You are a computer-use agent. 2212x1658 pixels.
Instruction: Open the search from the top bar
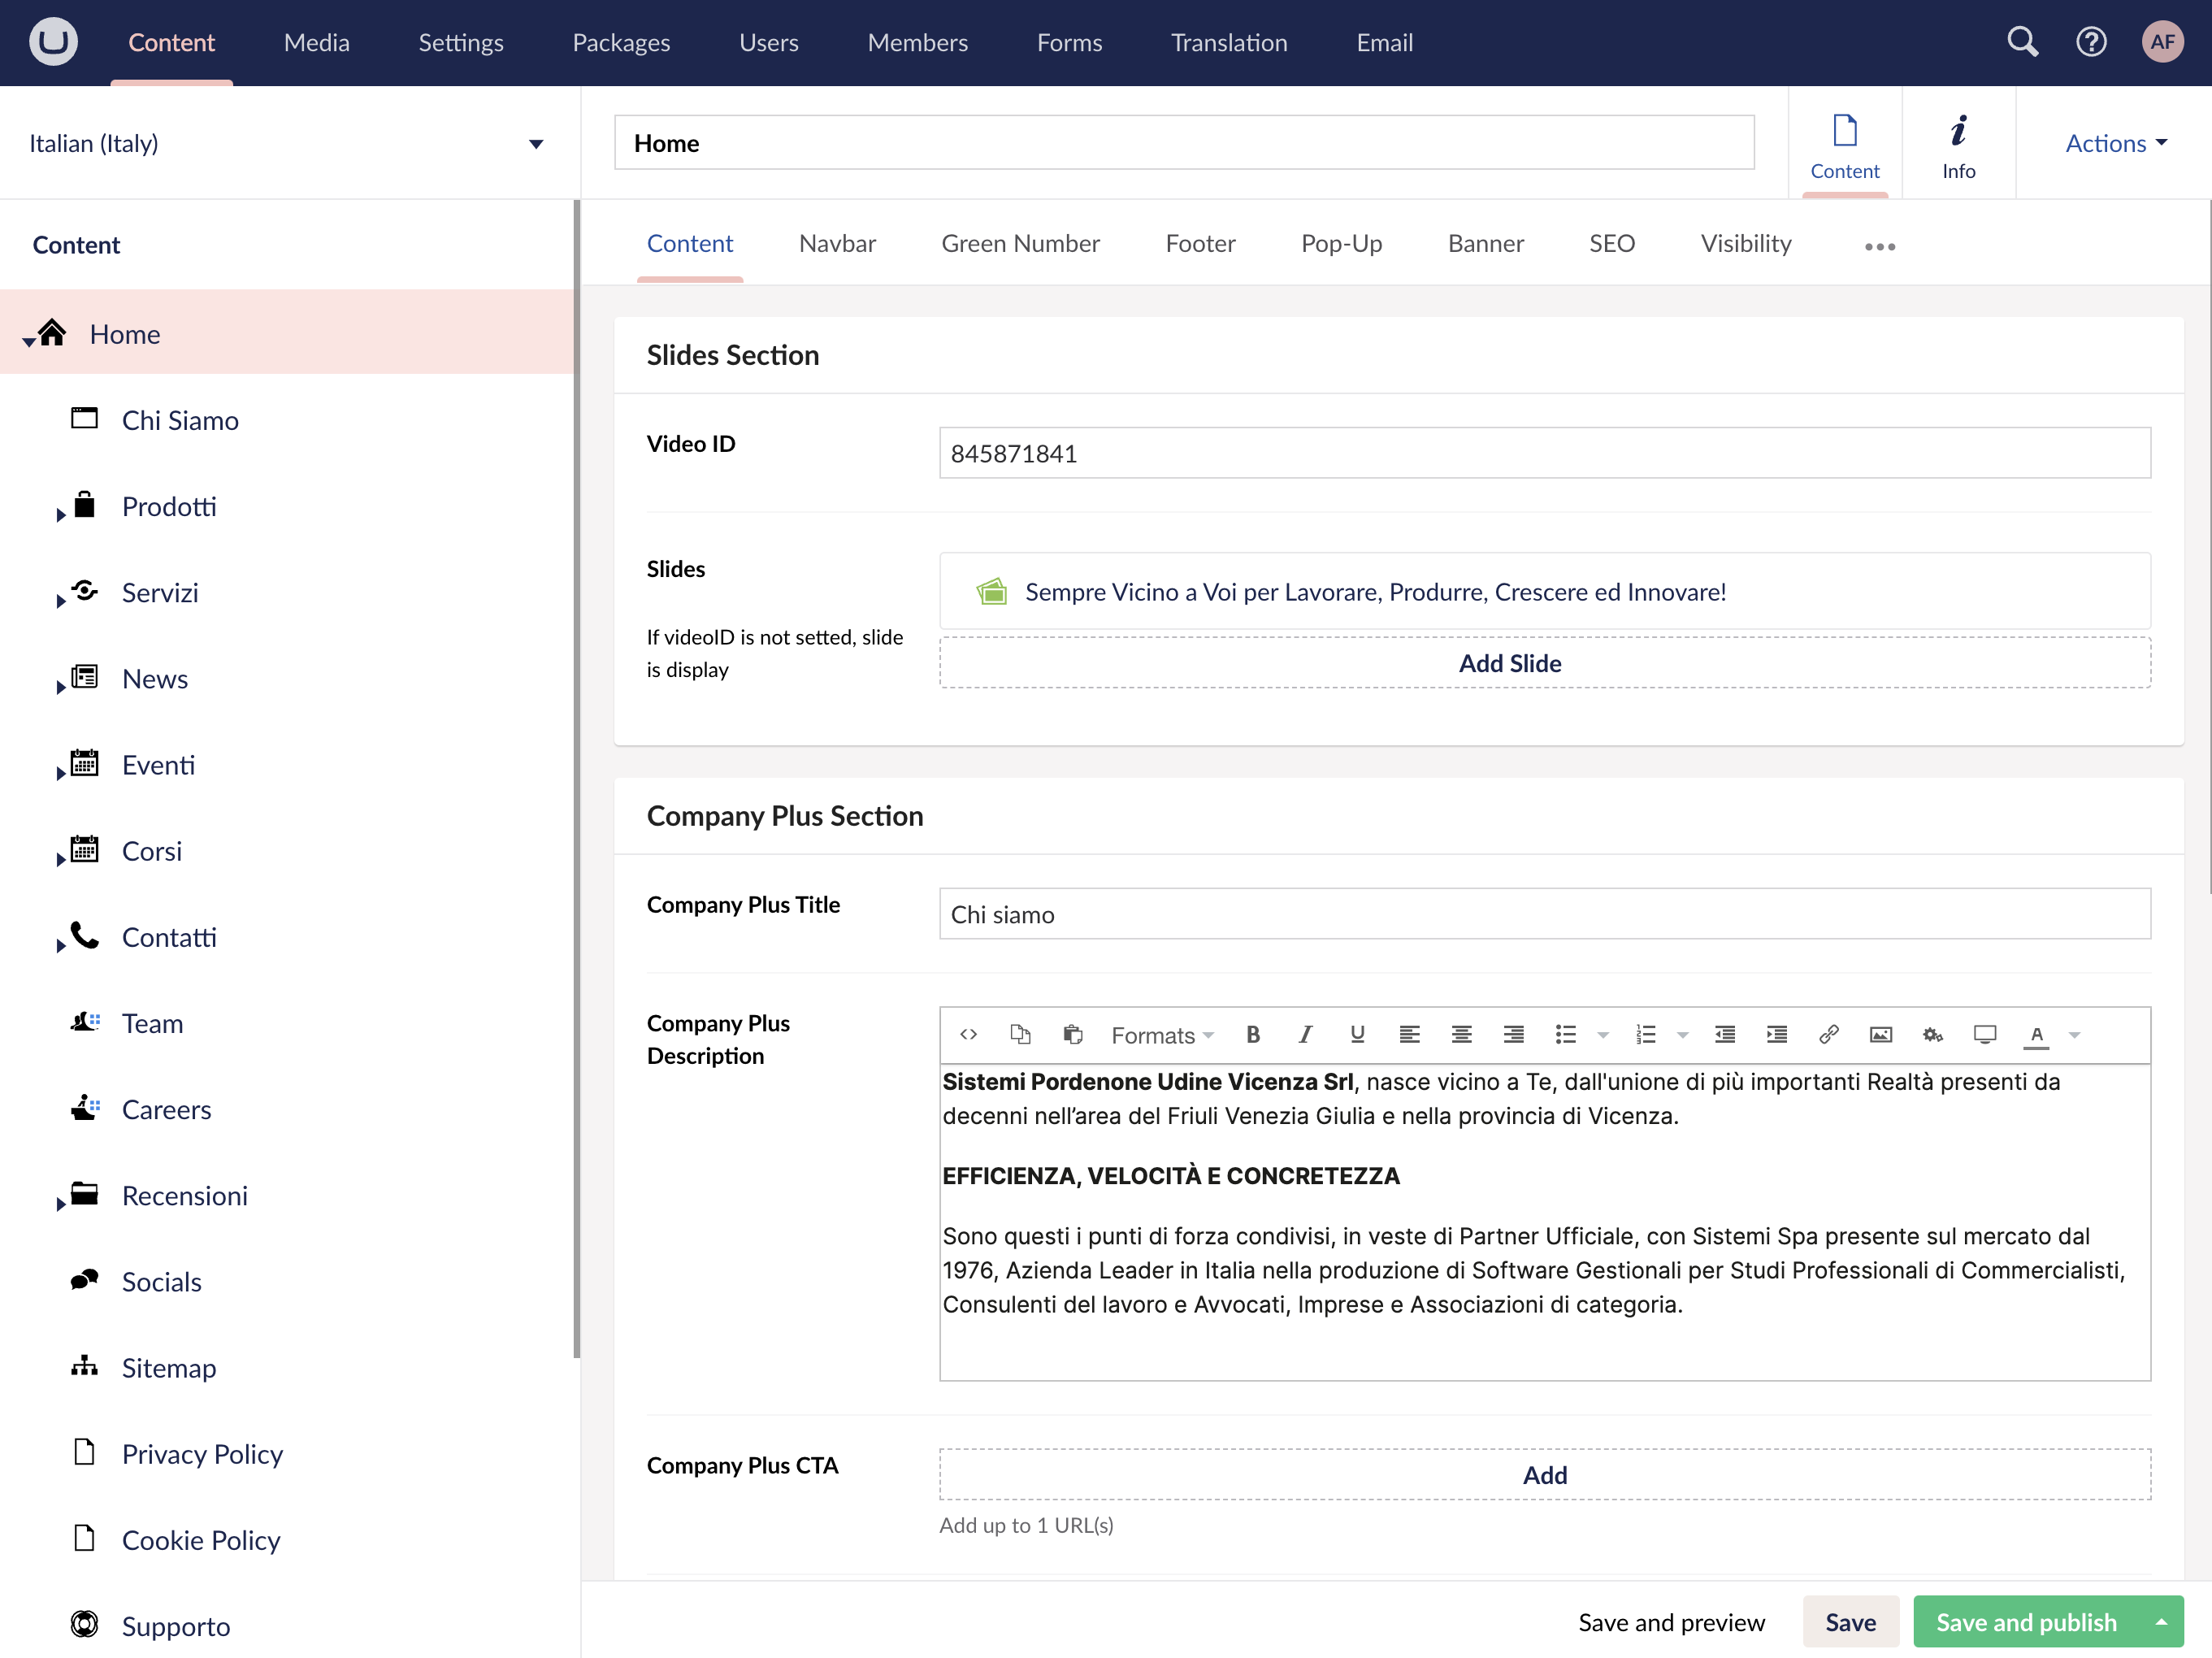coord(2021,42)
